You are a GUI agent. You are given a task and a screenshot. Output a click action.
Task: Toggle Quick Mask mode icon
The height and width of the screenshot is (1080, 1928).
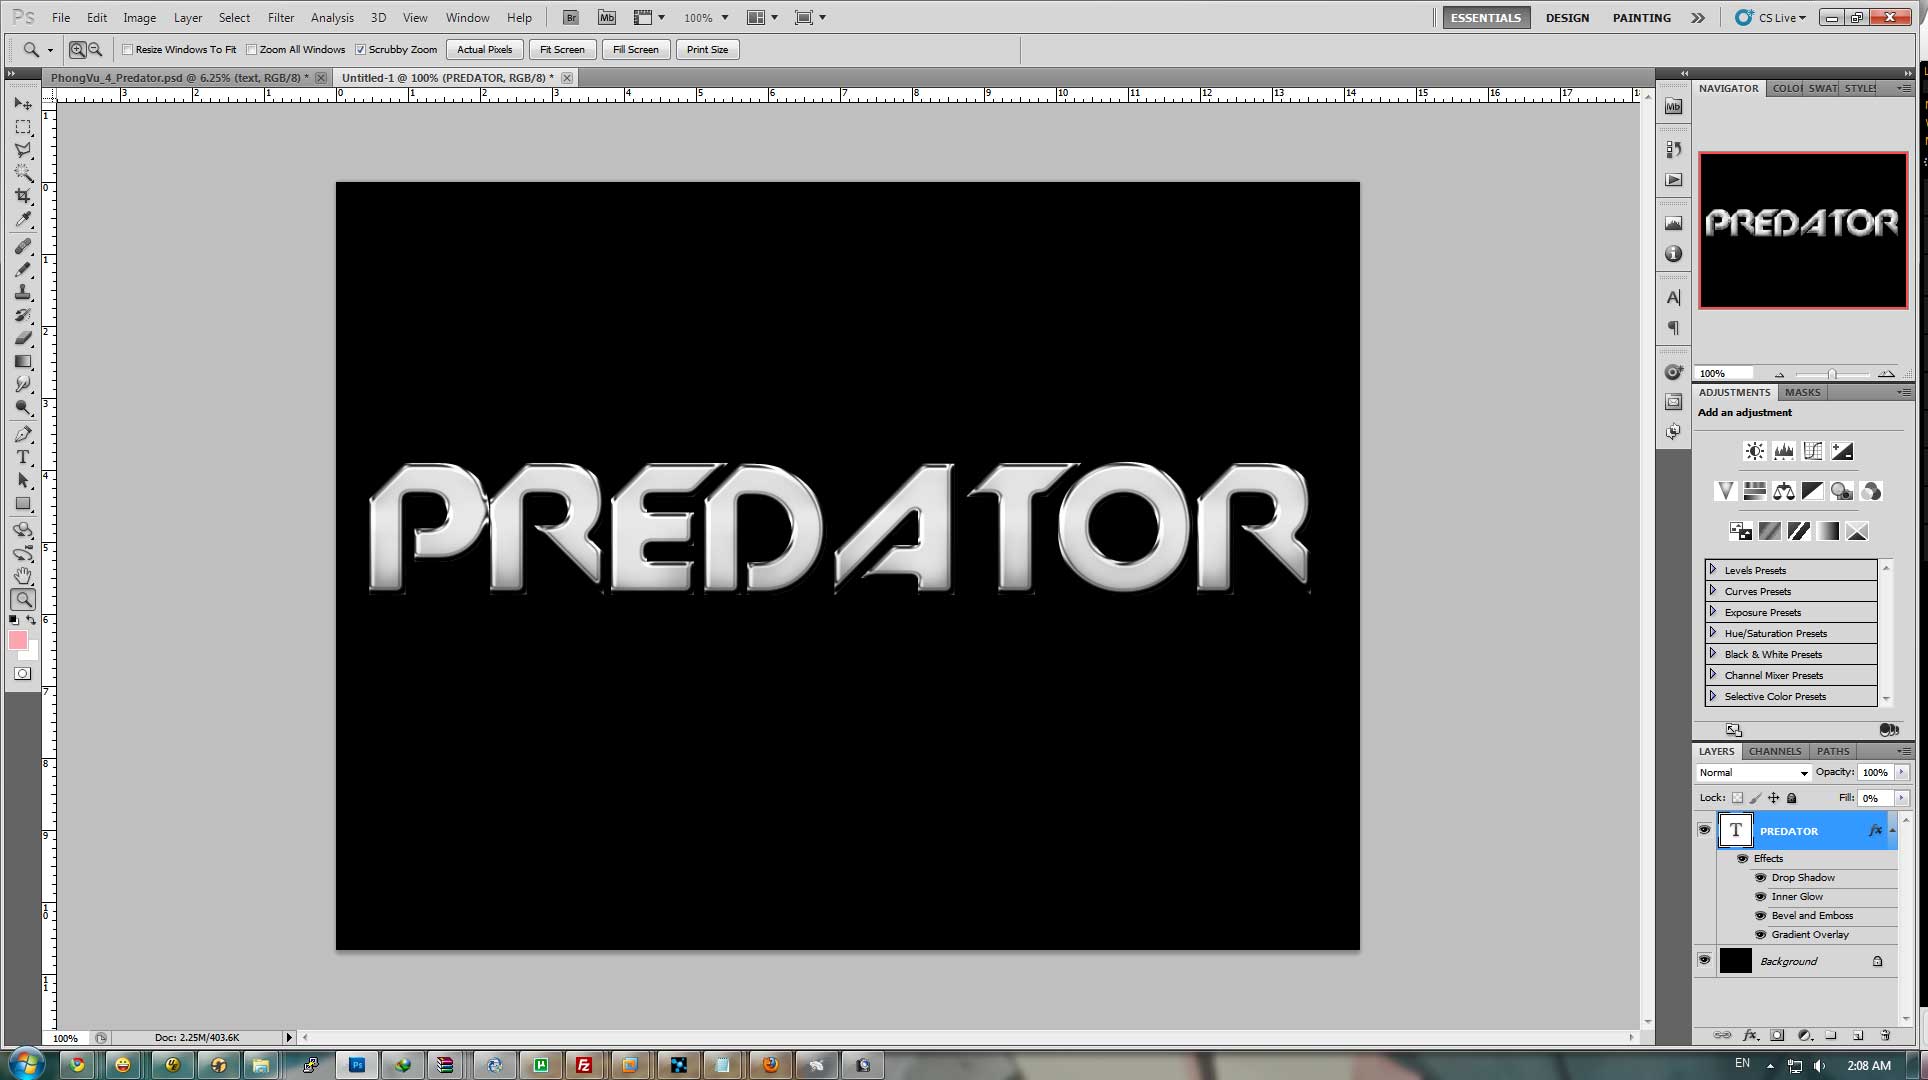pos(22,674)
